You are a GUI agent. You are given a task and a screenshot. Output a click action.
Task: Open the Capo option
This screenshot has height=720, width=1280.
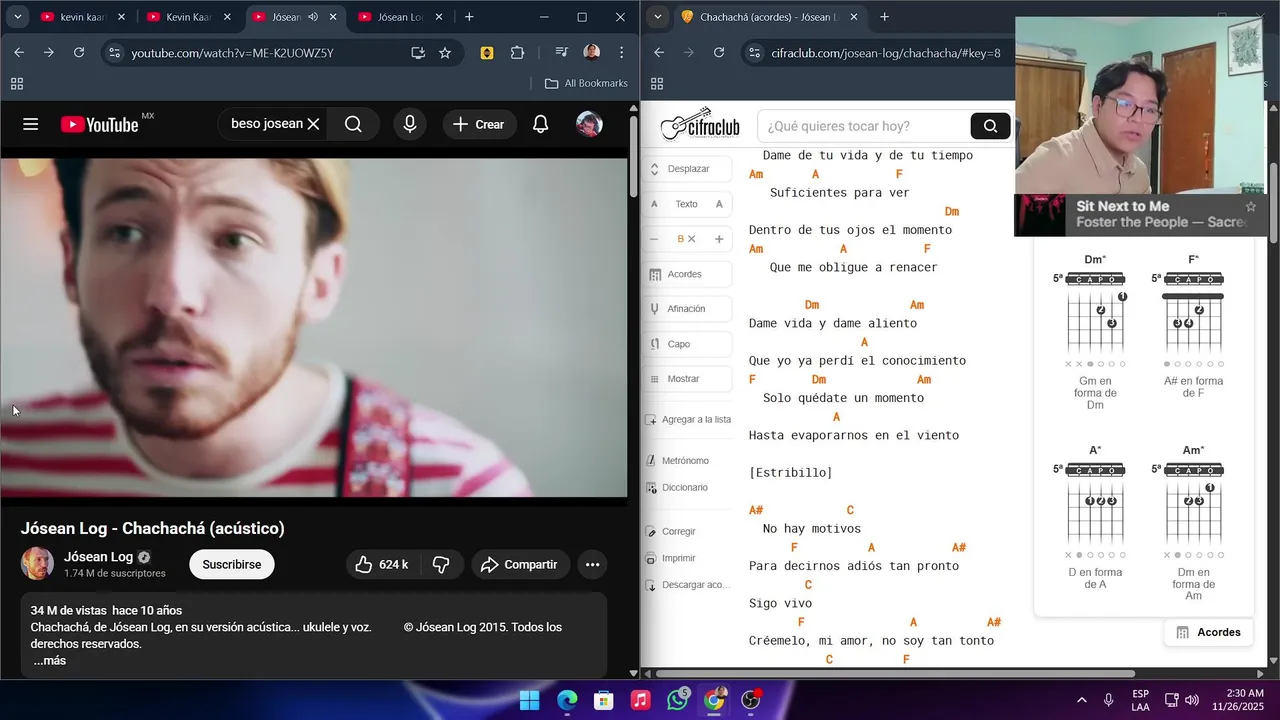686,344
